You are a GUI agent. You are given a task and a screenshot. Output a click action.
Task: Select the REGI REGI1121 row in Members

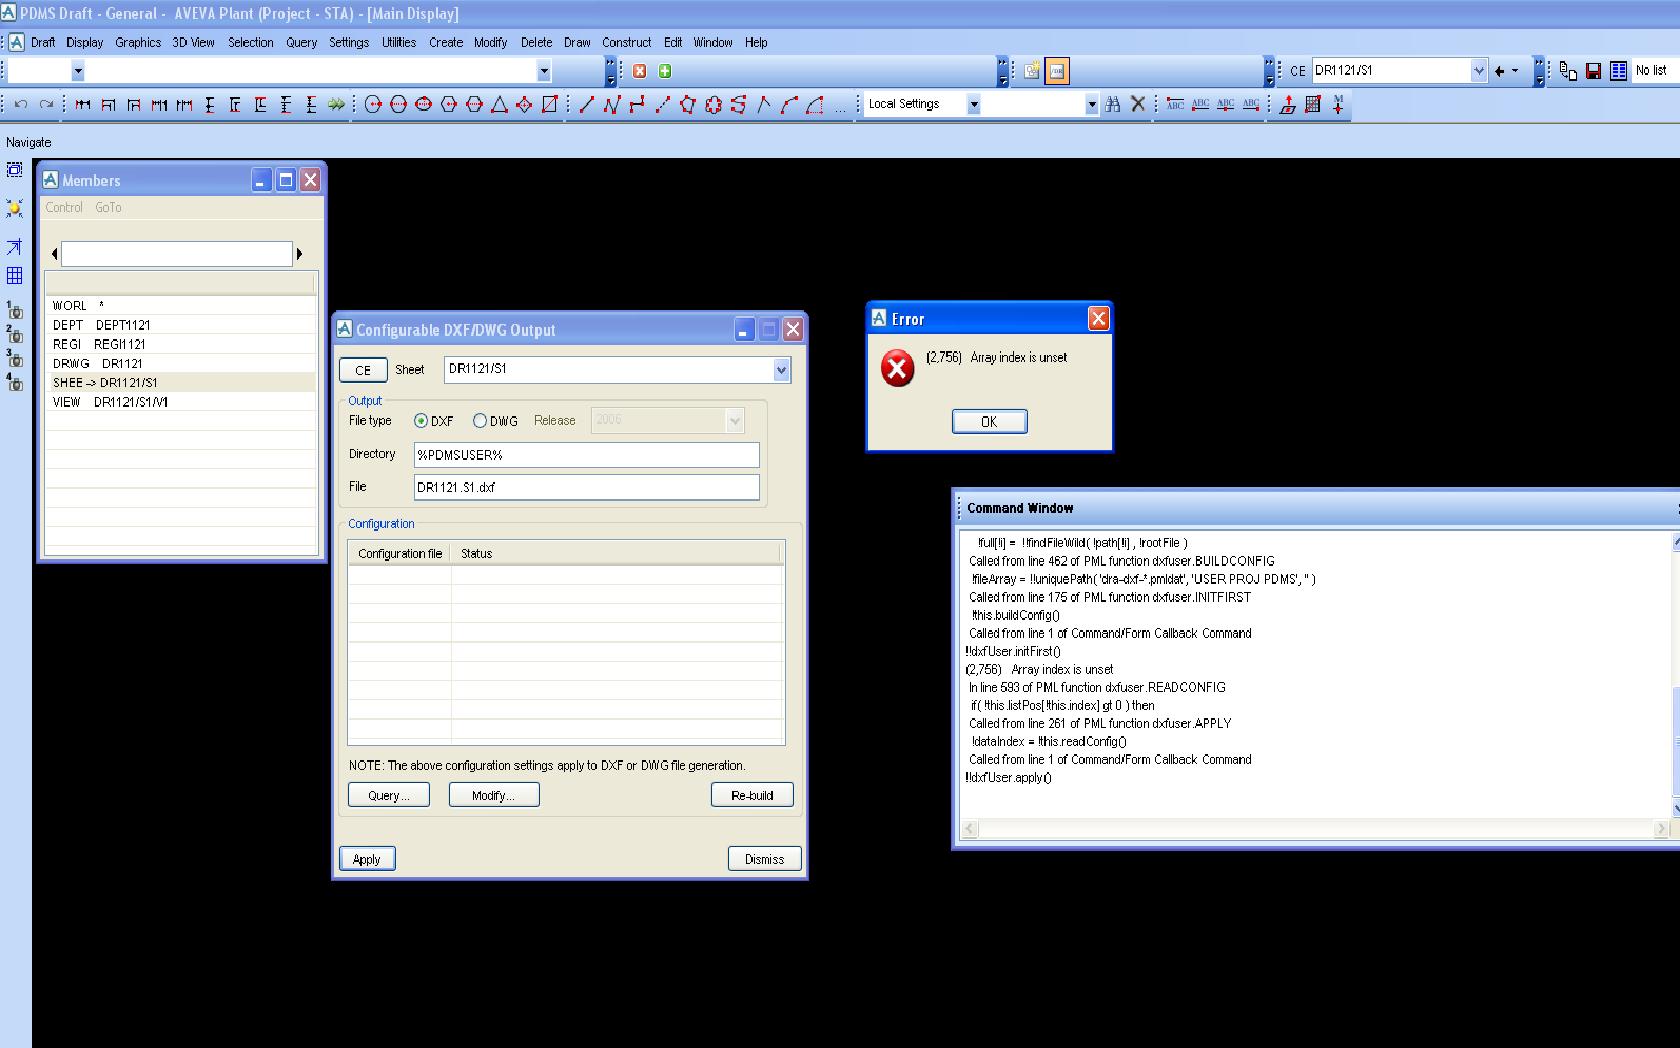coord(180,344)
